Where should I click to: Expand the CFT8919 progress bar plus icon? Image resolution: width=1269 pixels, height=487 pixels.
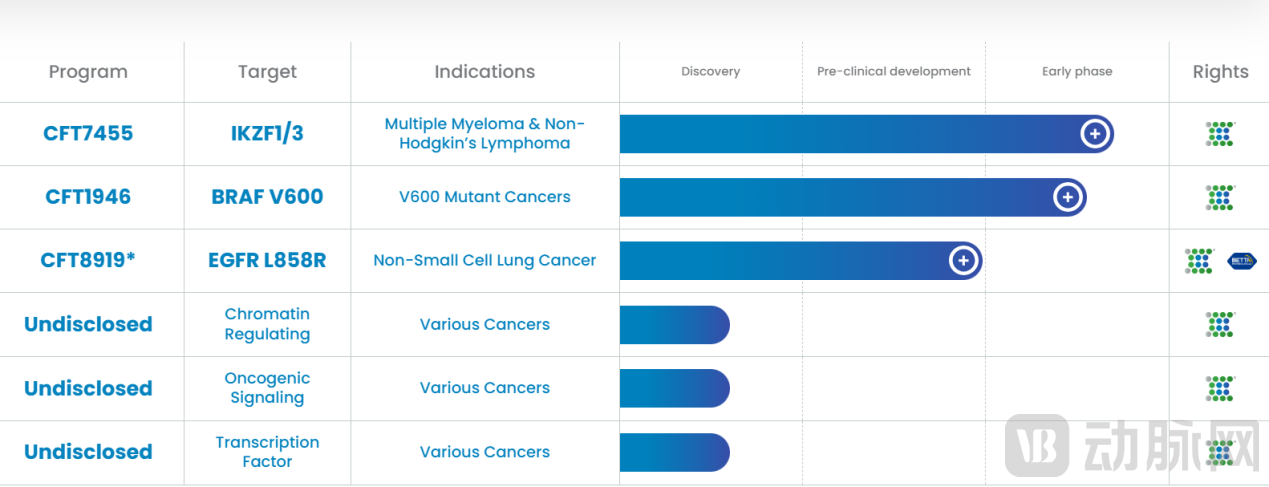tap(963, 261)
